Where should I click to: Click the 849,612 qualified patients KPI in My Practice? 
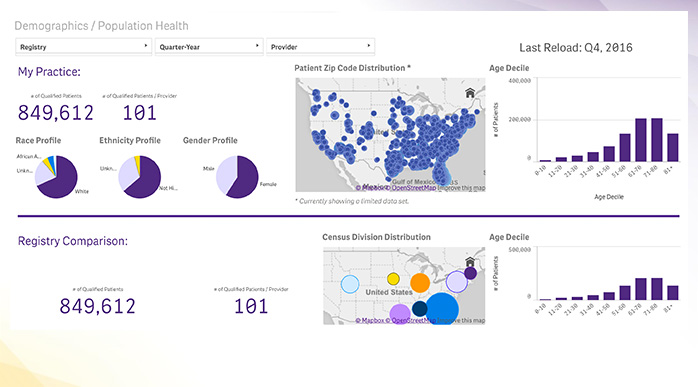click(x=56, y=113)
